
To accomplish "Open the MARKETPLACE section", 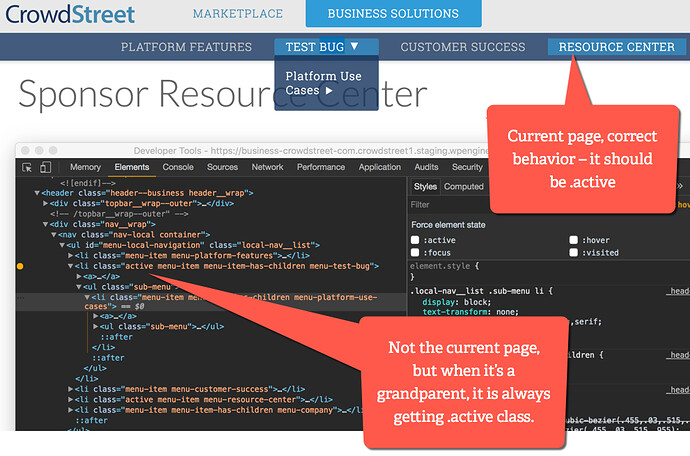I will click(238, 14).
